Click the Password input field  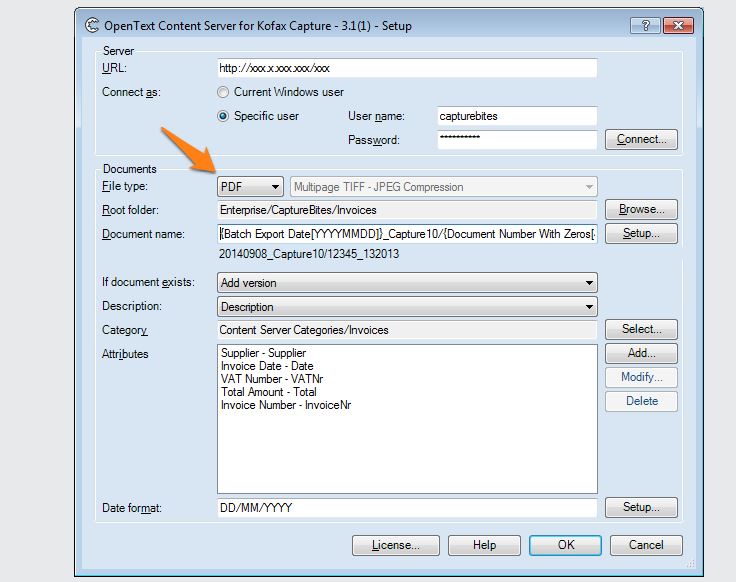click(x=517, y=140)
